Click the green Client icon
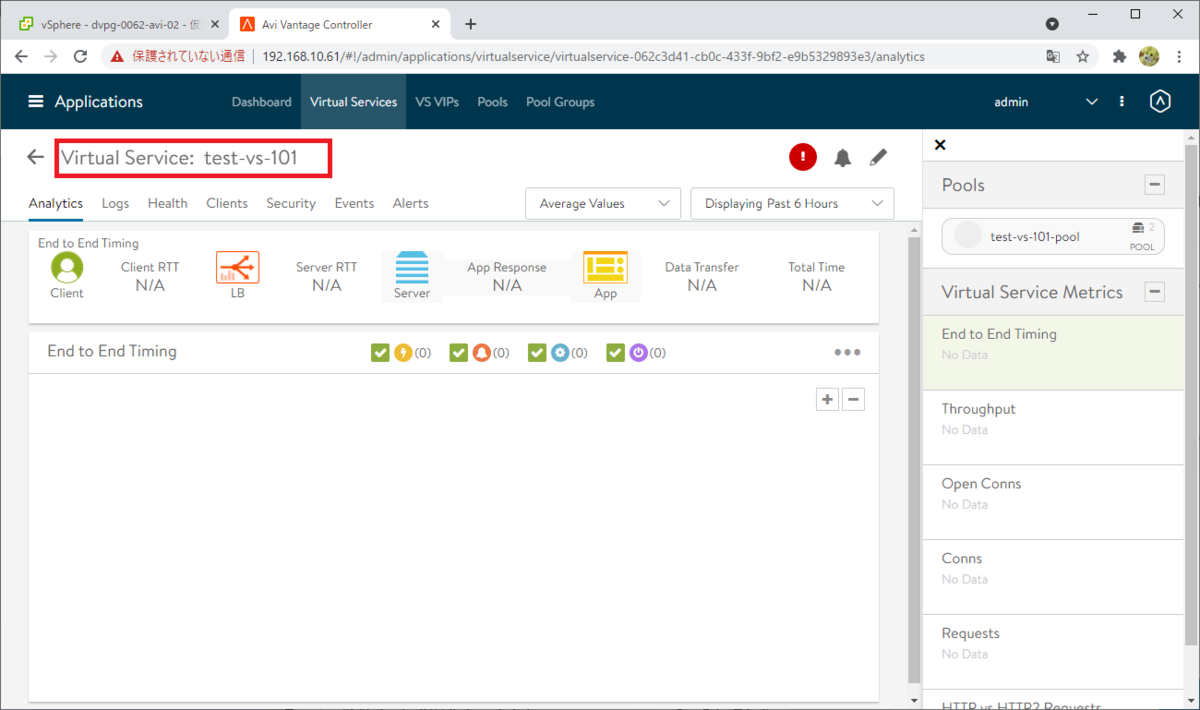This screenshot has height=710, width=1200. coord(67,267)
